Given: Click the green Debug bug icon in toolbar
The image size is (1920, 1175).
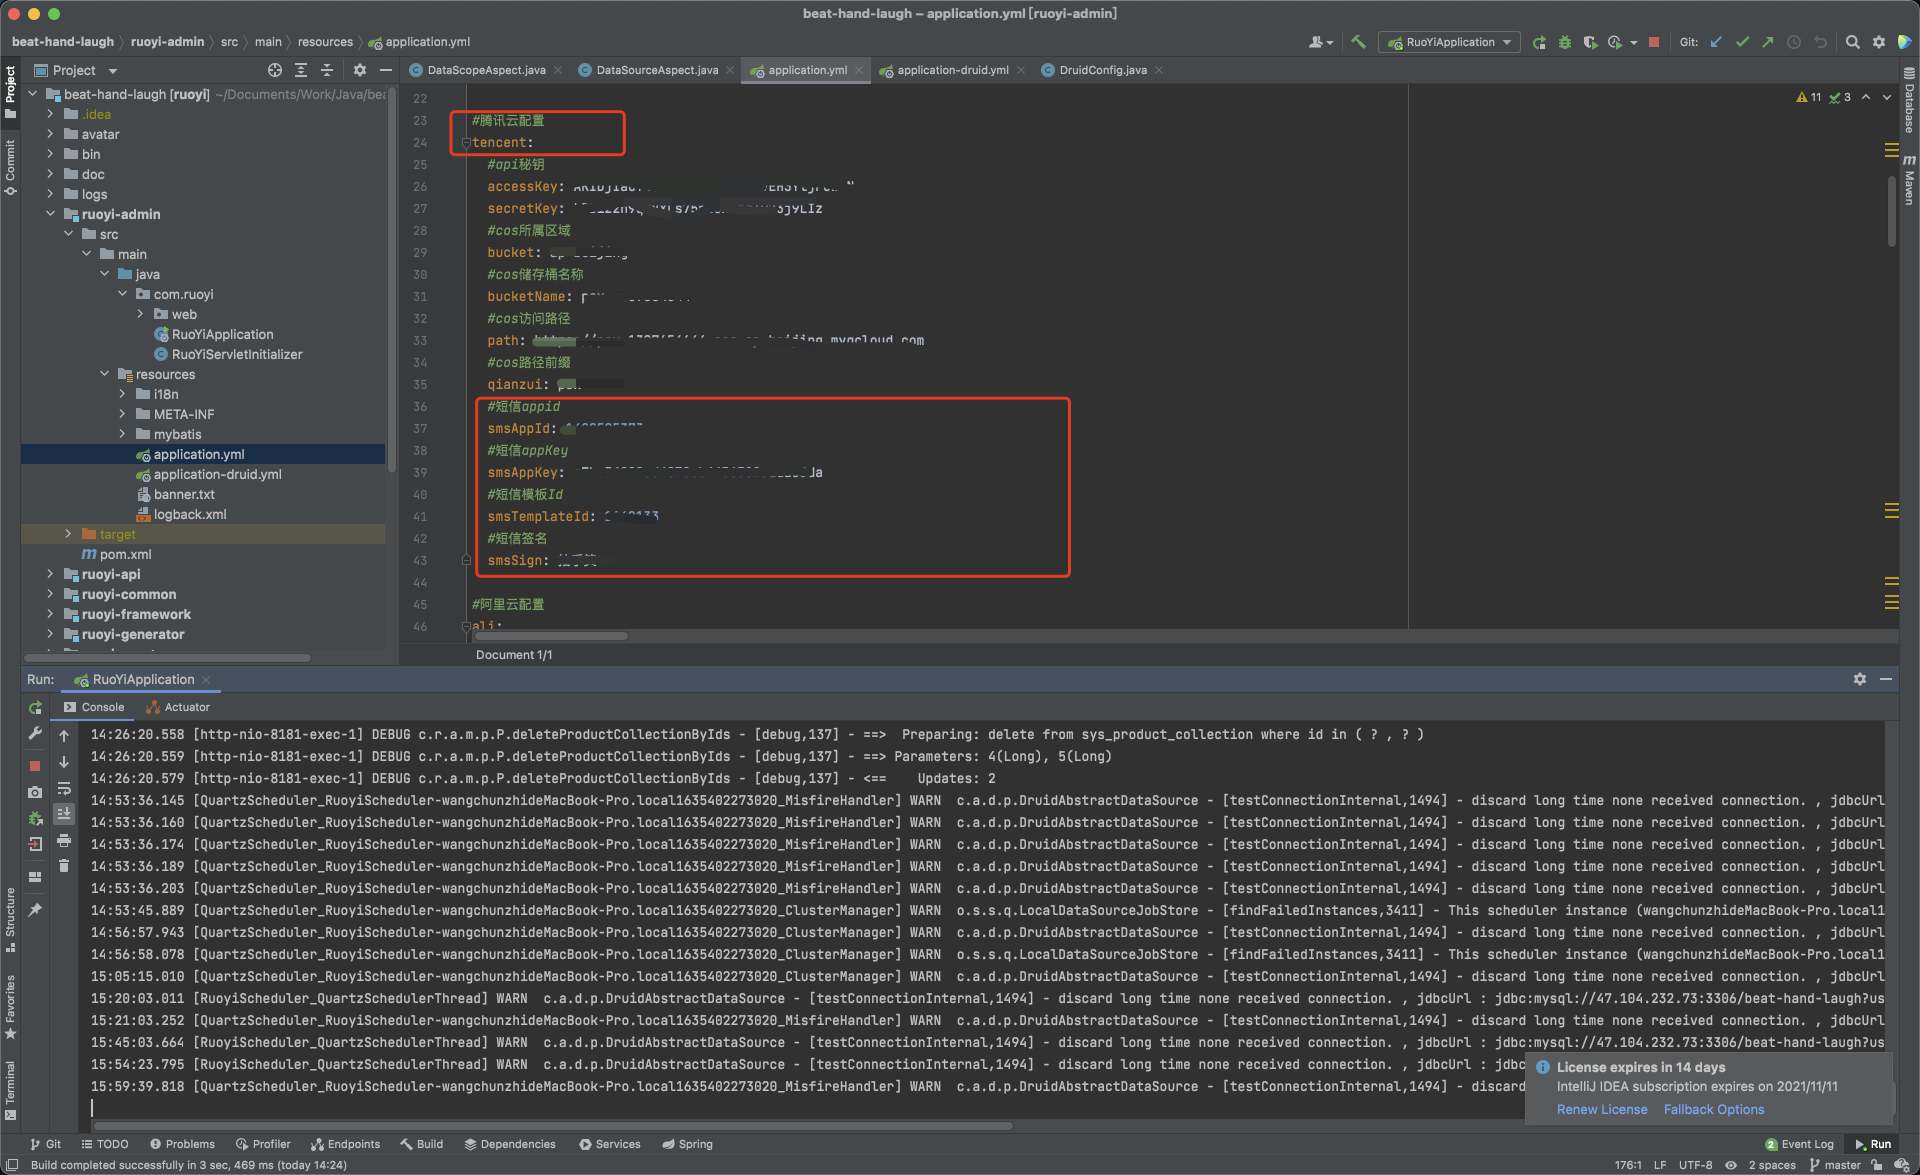Looking at the screenshot, I should 1565,42.
